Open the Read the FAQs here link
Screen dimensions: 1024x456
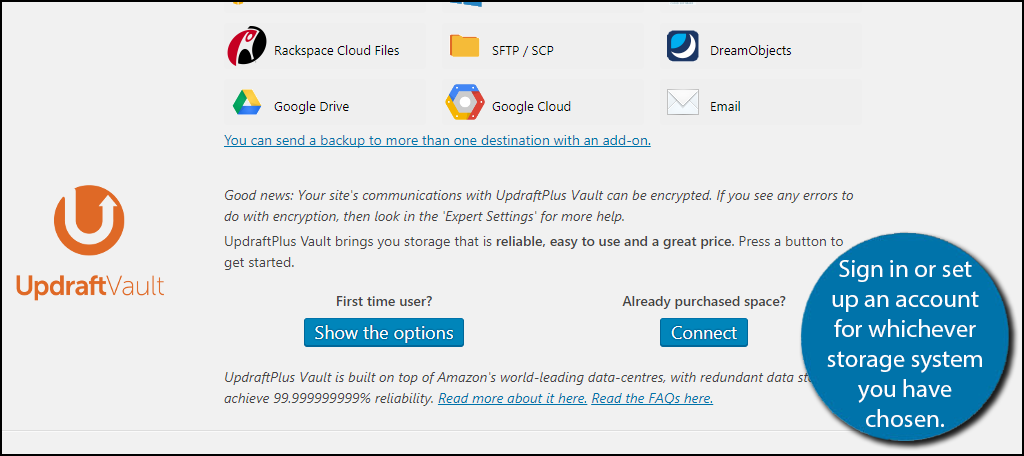[652, 398]
